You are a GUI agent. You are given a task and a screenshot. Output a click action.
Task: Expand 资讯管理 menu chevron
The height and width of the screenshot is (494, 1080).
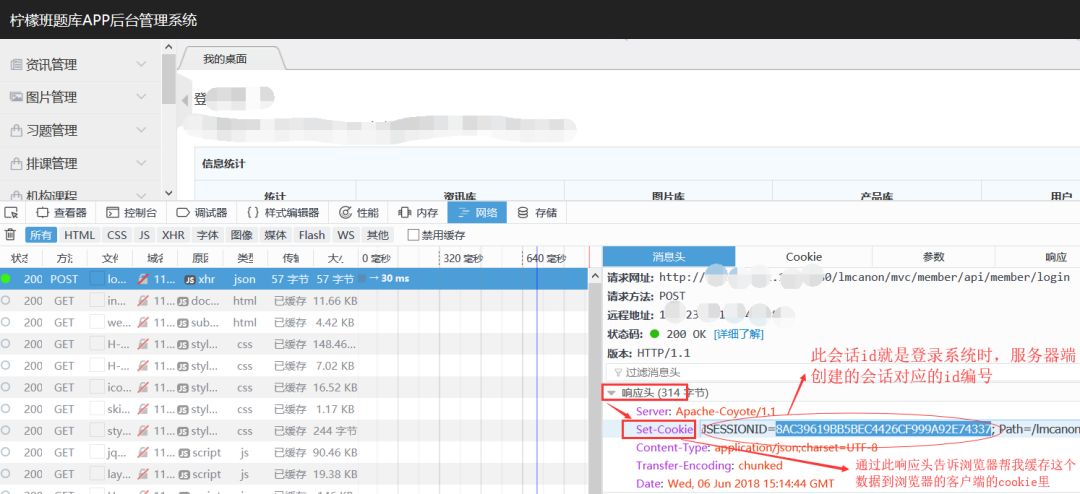[x=141, y=64]
